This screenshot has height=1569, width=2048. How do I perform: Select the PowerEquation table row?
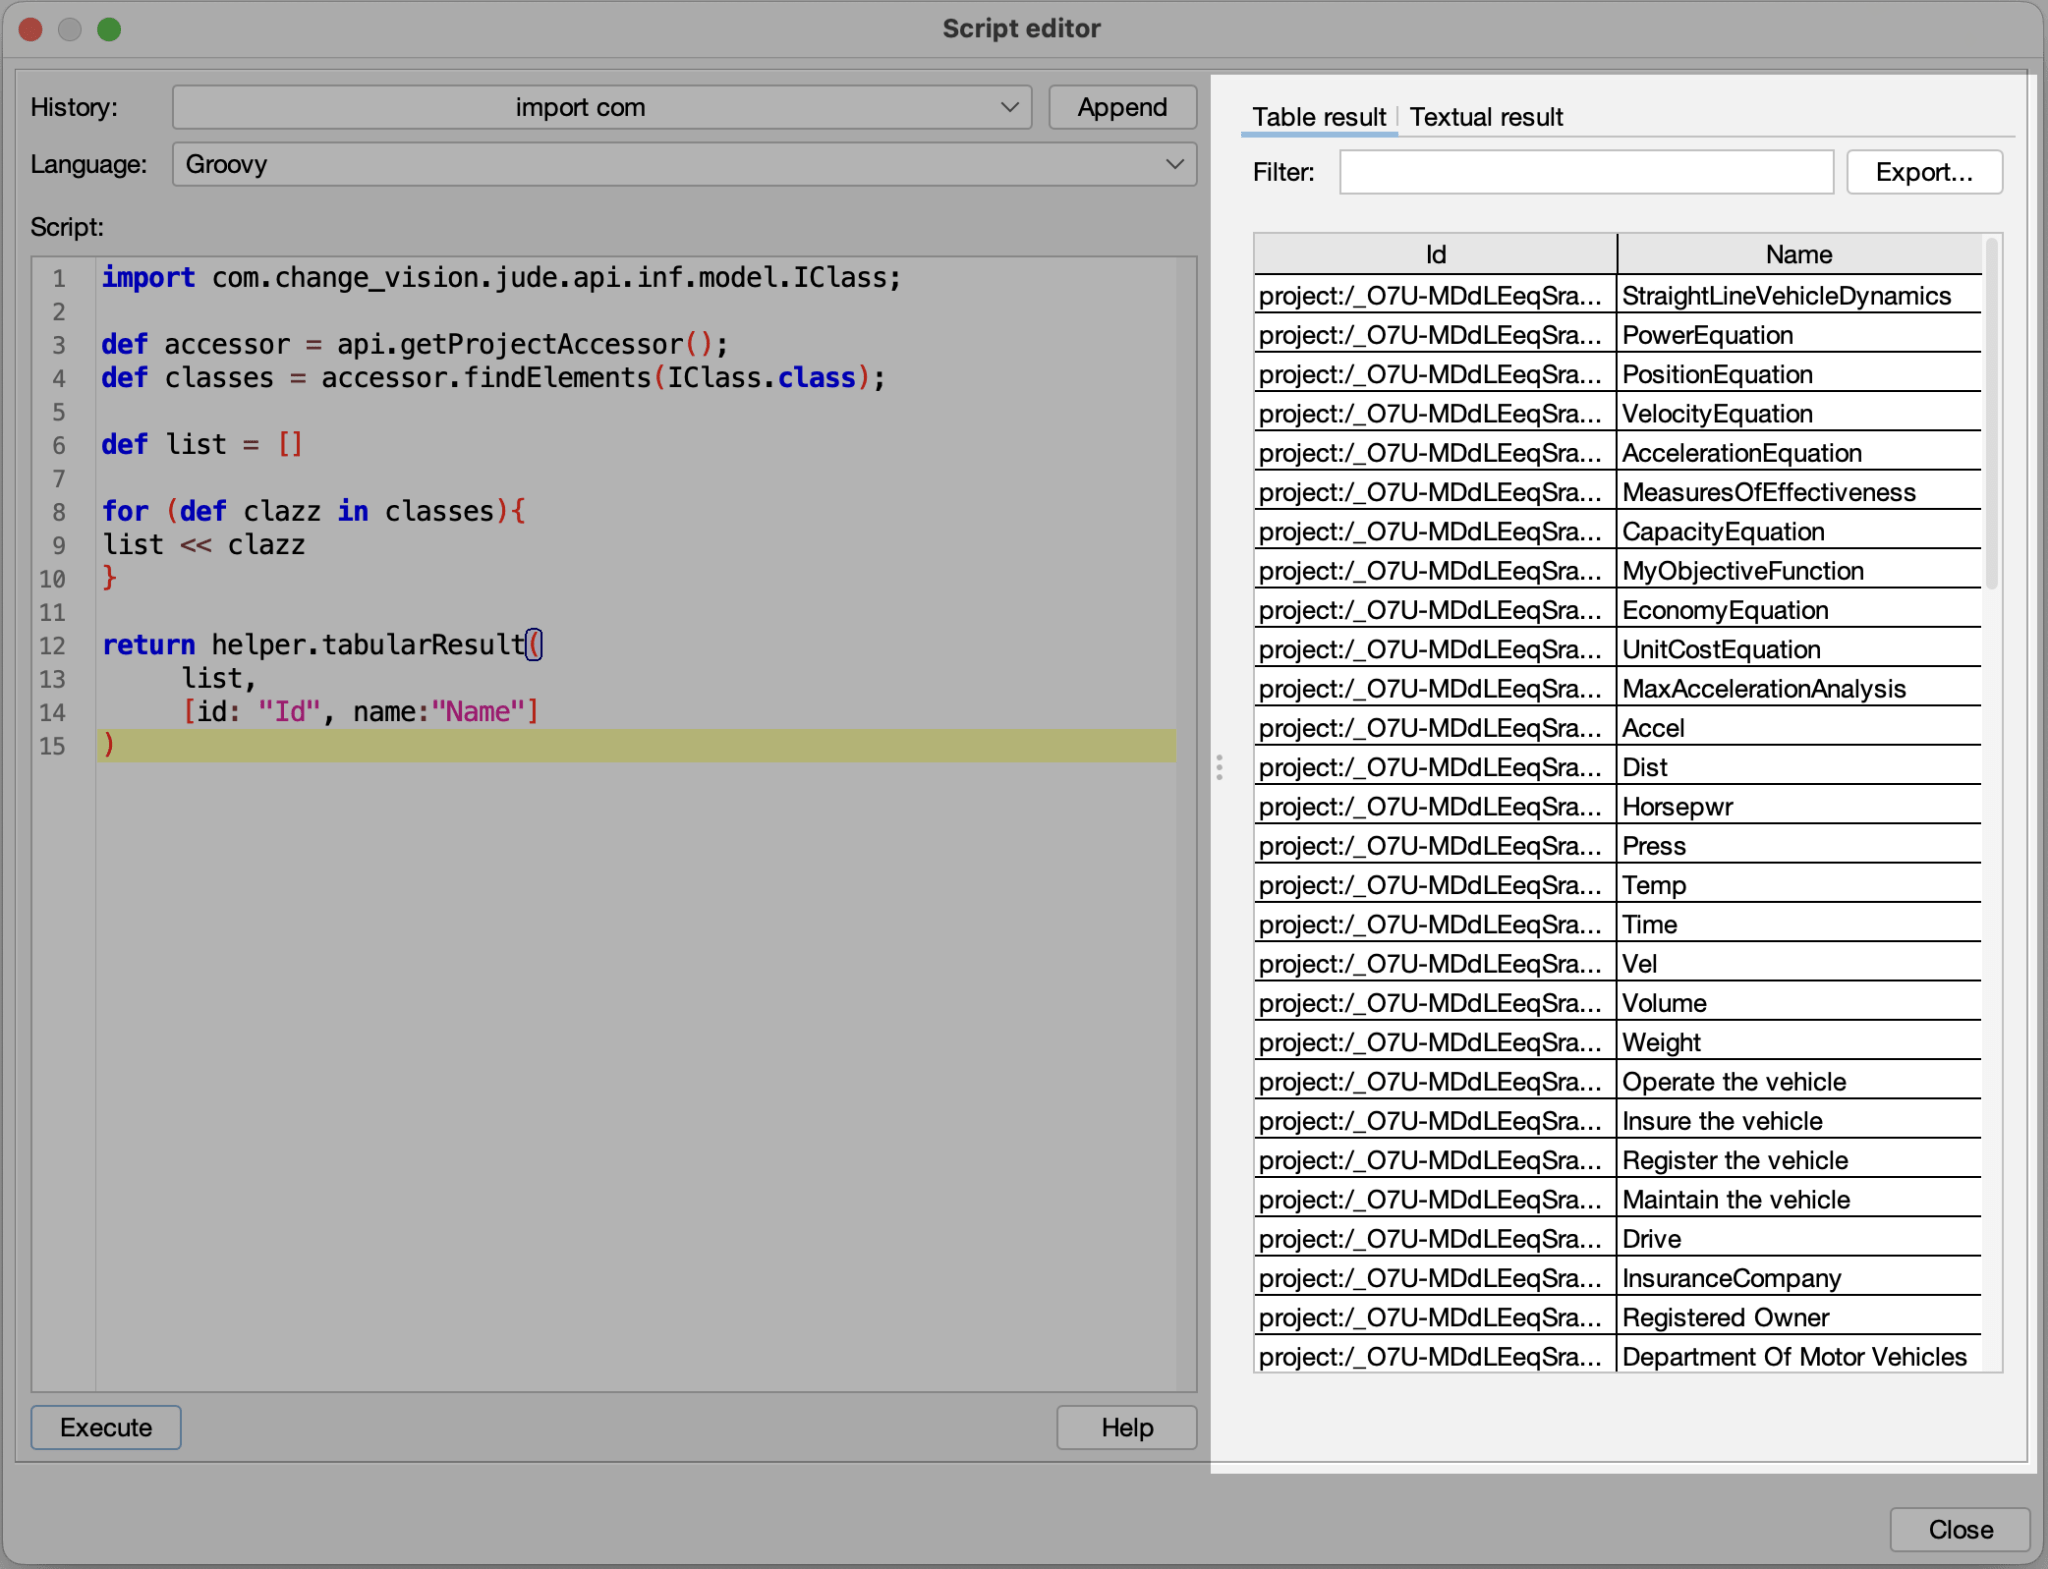[x=1700, y=335]
